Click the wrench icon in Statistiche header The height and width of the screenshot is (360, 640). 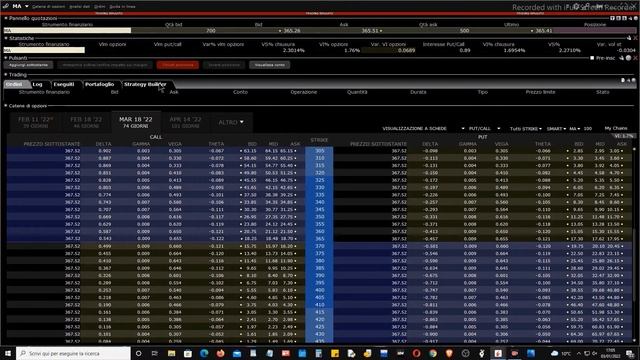(629, 38)
